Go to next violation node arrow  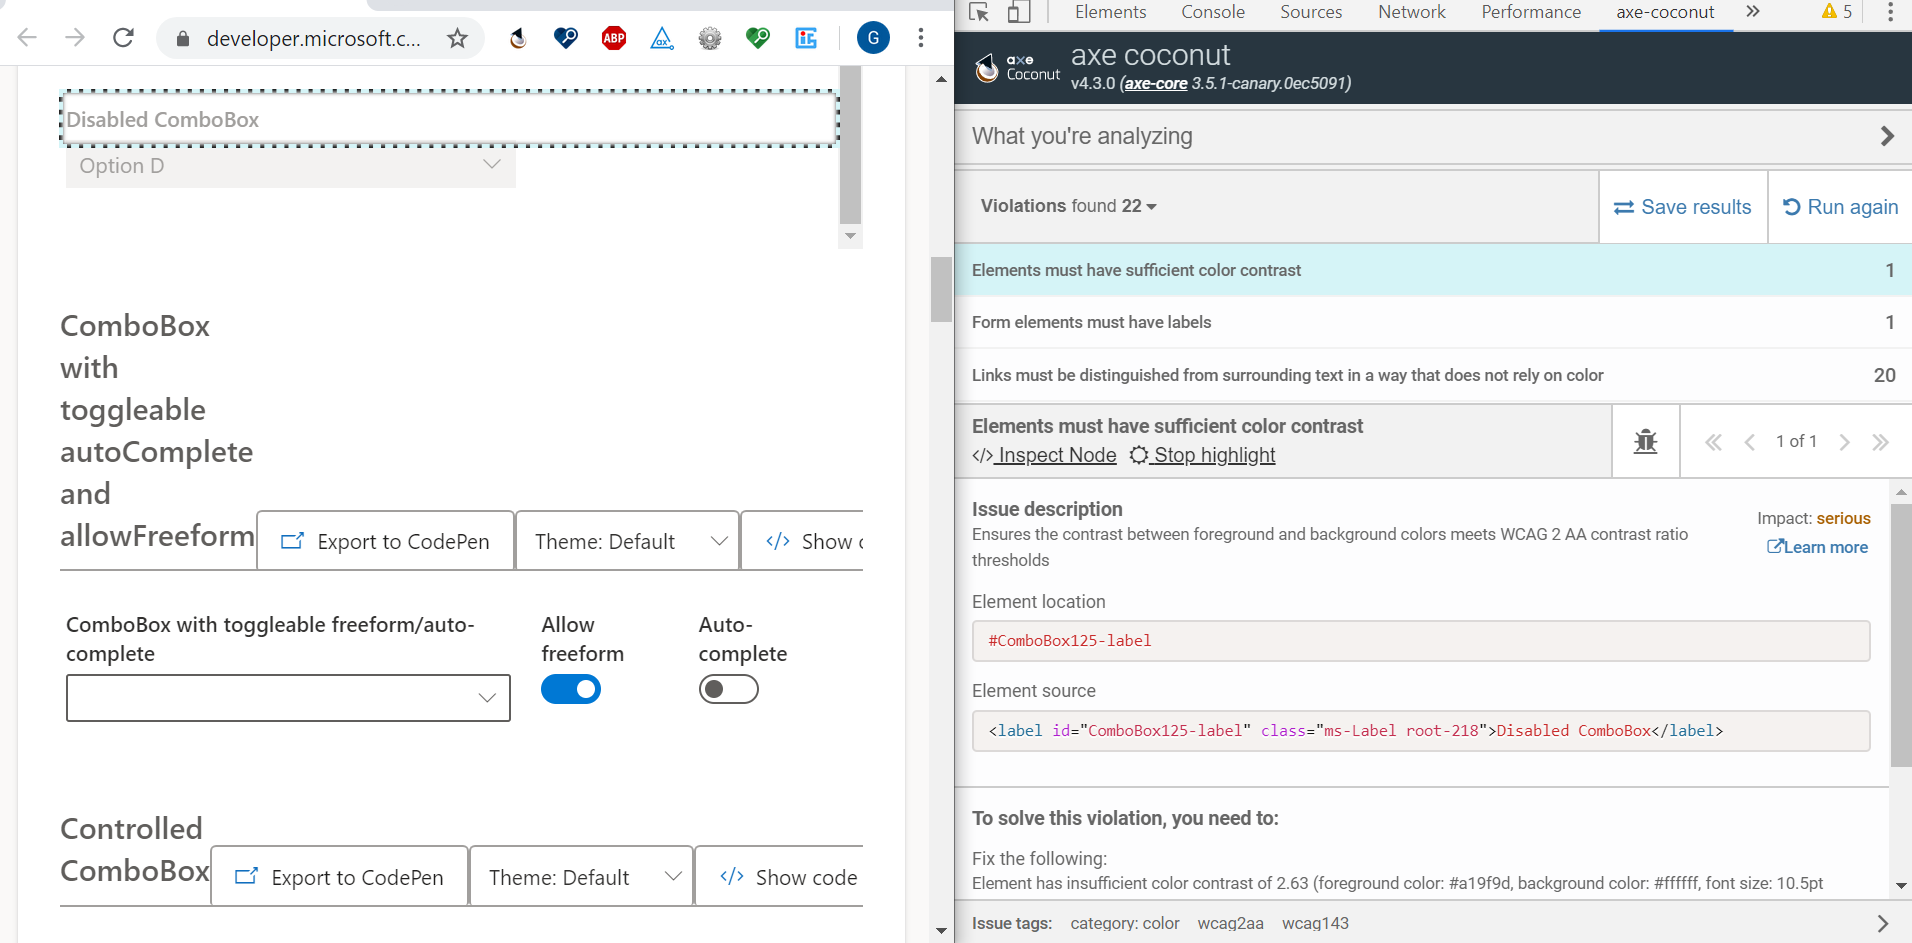(x=1845, y=442)
